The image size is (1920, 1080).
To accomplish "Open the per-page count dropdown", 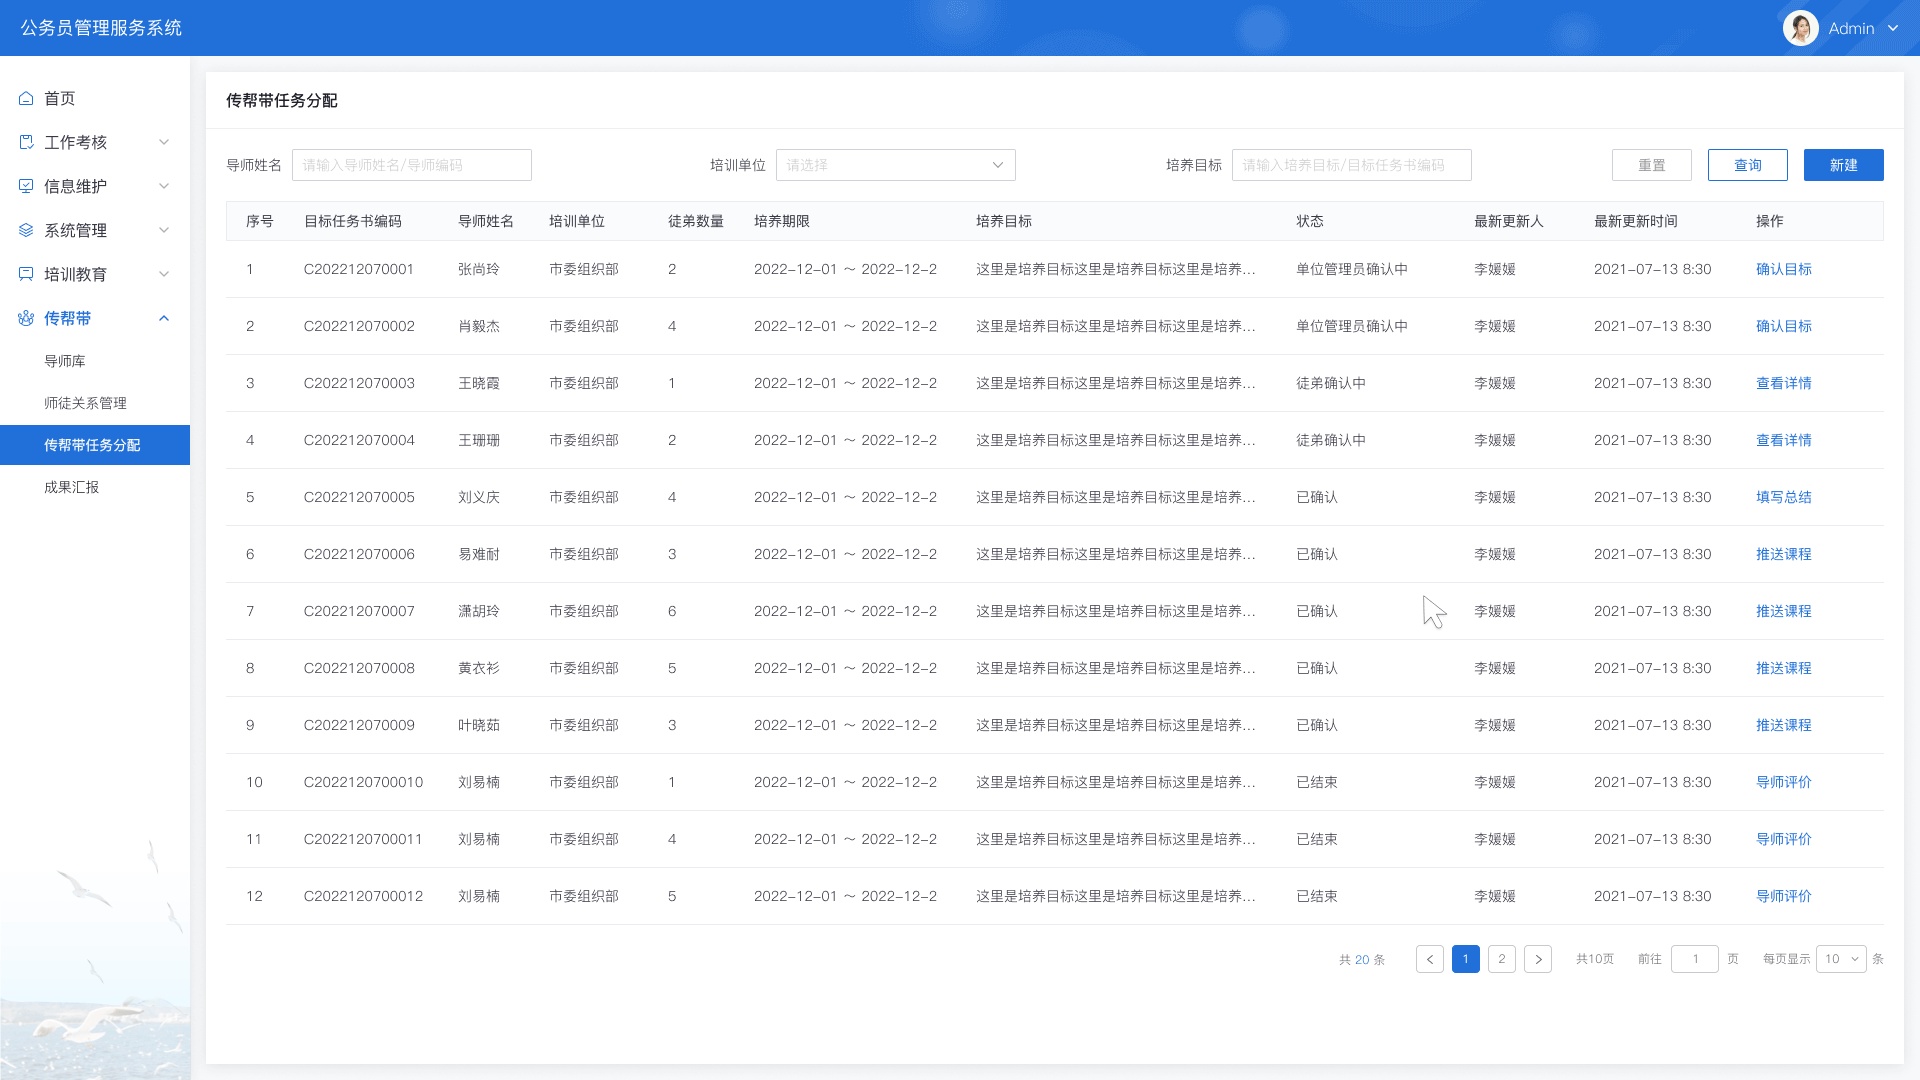I will (x=1840, y=959).
